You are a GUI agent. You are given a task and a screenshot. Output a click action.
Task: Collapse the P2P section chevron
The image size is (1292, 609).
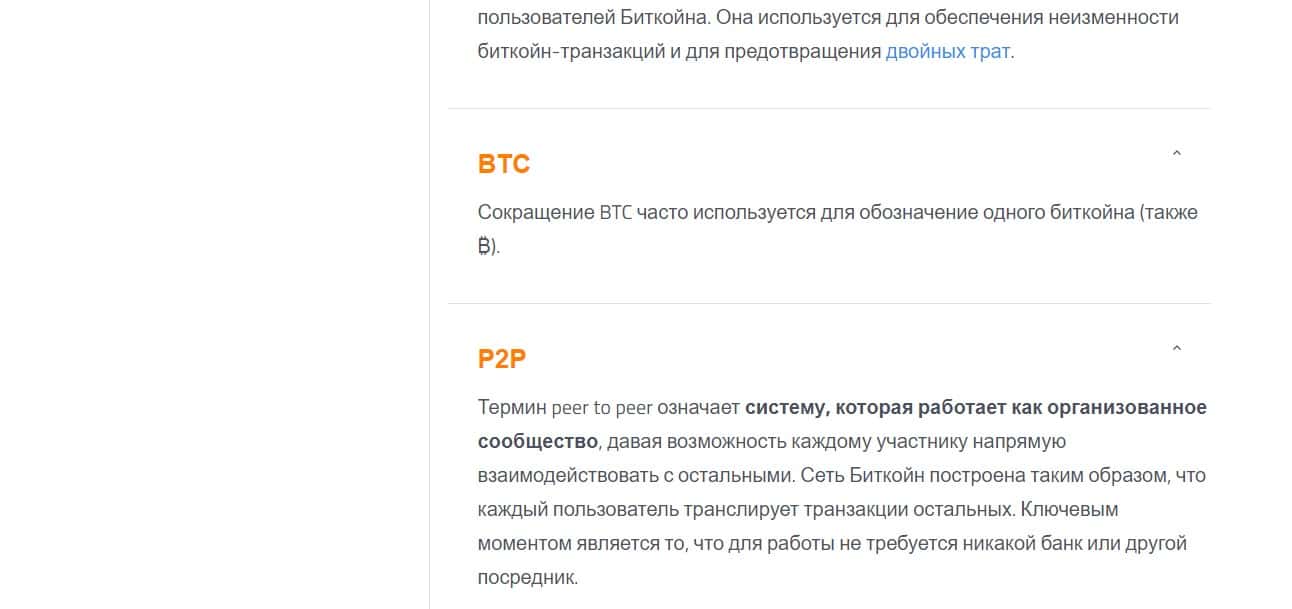(x=1176, y=349)
